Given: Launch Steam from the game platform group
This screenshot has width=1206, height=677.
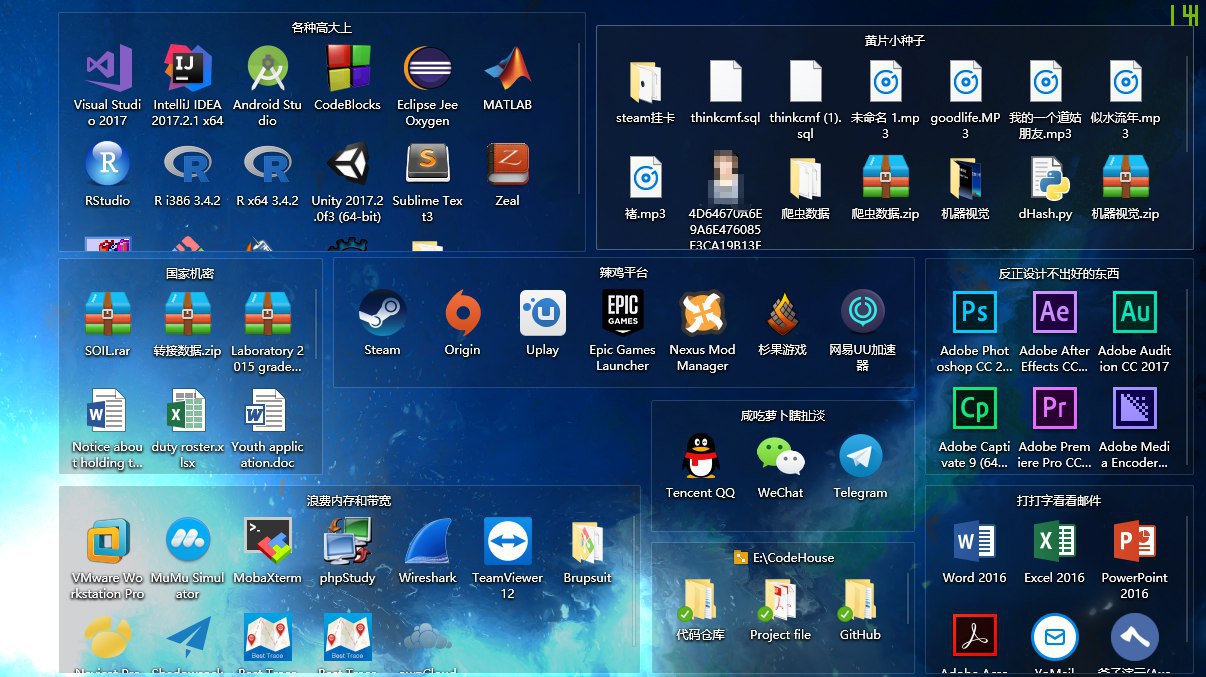Looking at the screenshot, I should tap(382, 314).
